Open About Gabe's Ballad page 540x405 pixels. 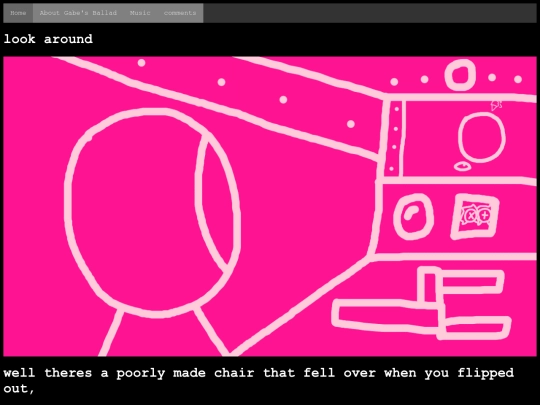point(78,13)
